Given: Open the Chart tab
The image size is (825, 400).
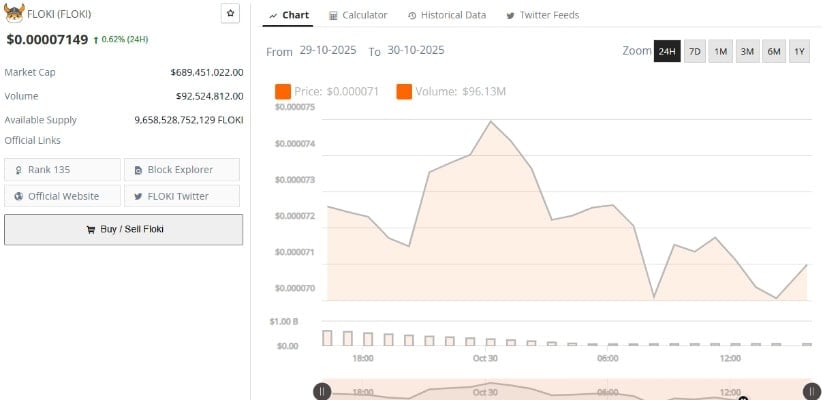Looking at the screenshot, I should tap(289, 15).
